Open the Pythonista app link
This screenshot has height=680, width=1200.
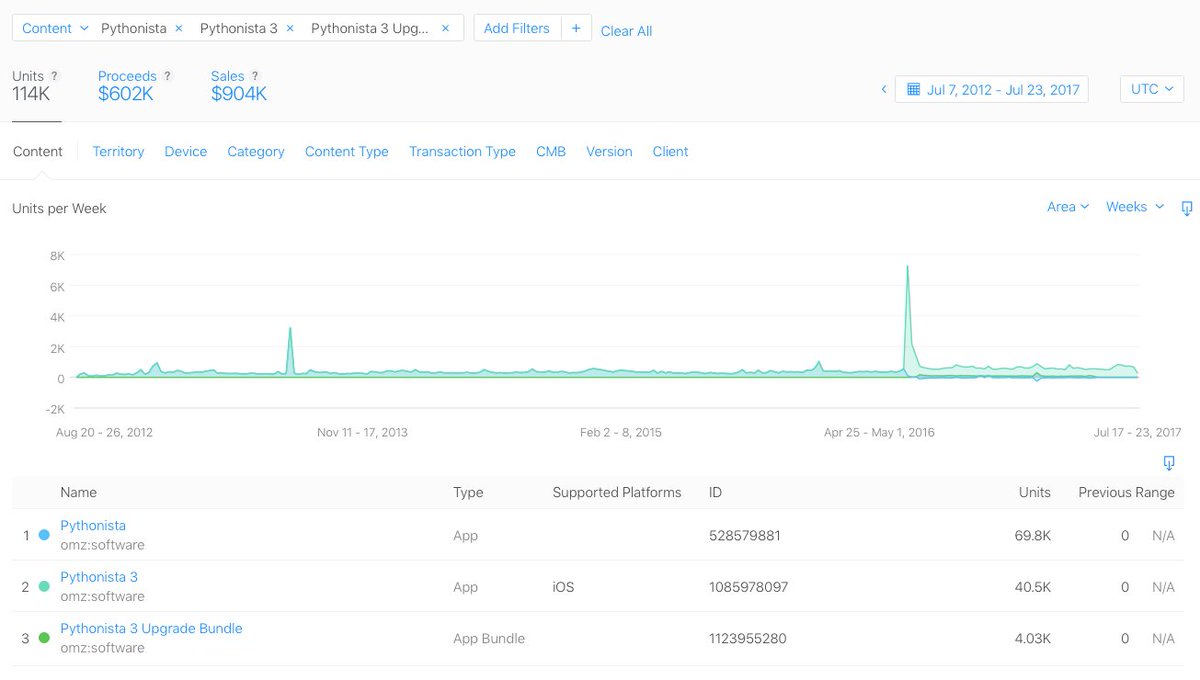pos(93,526)
